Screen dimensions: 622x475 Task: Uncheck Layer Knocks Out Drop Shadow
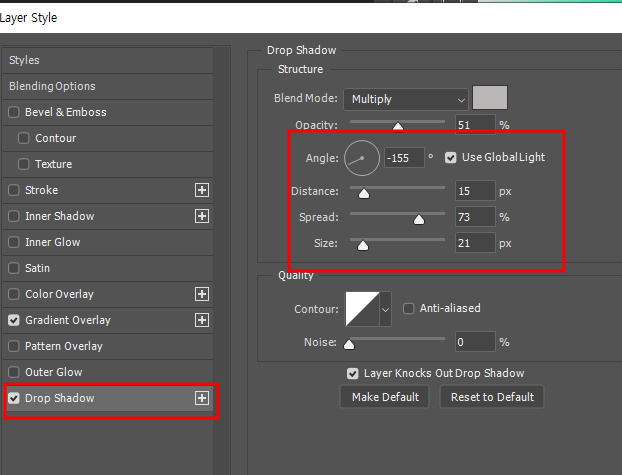coord(353,373)
